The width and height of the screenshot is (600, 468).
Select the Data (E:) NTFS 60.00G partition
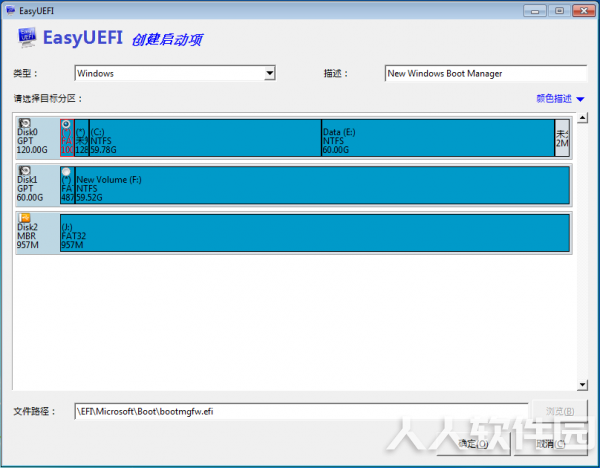438,138
